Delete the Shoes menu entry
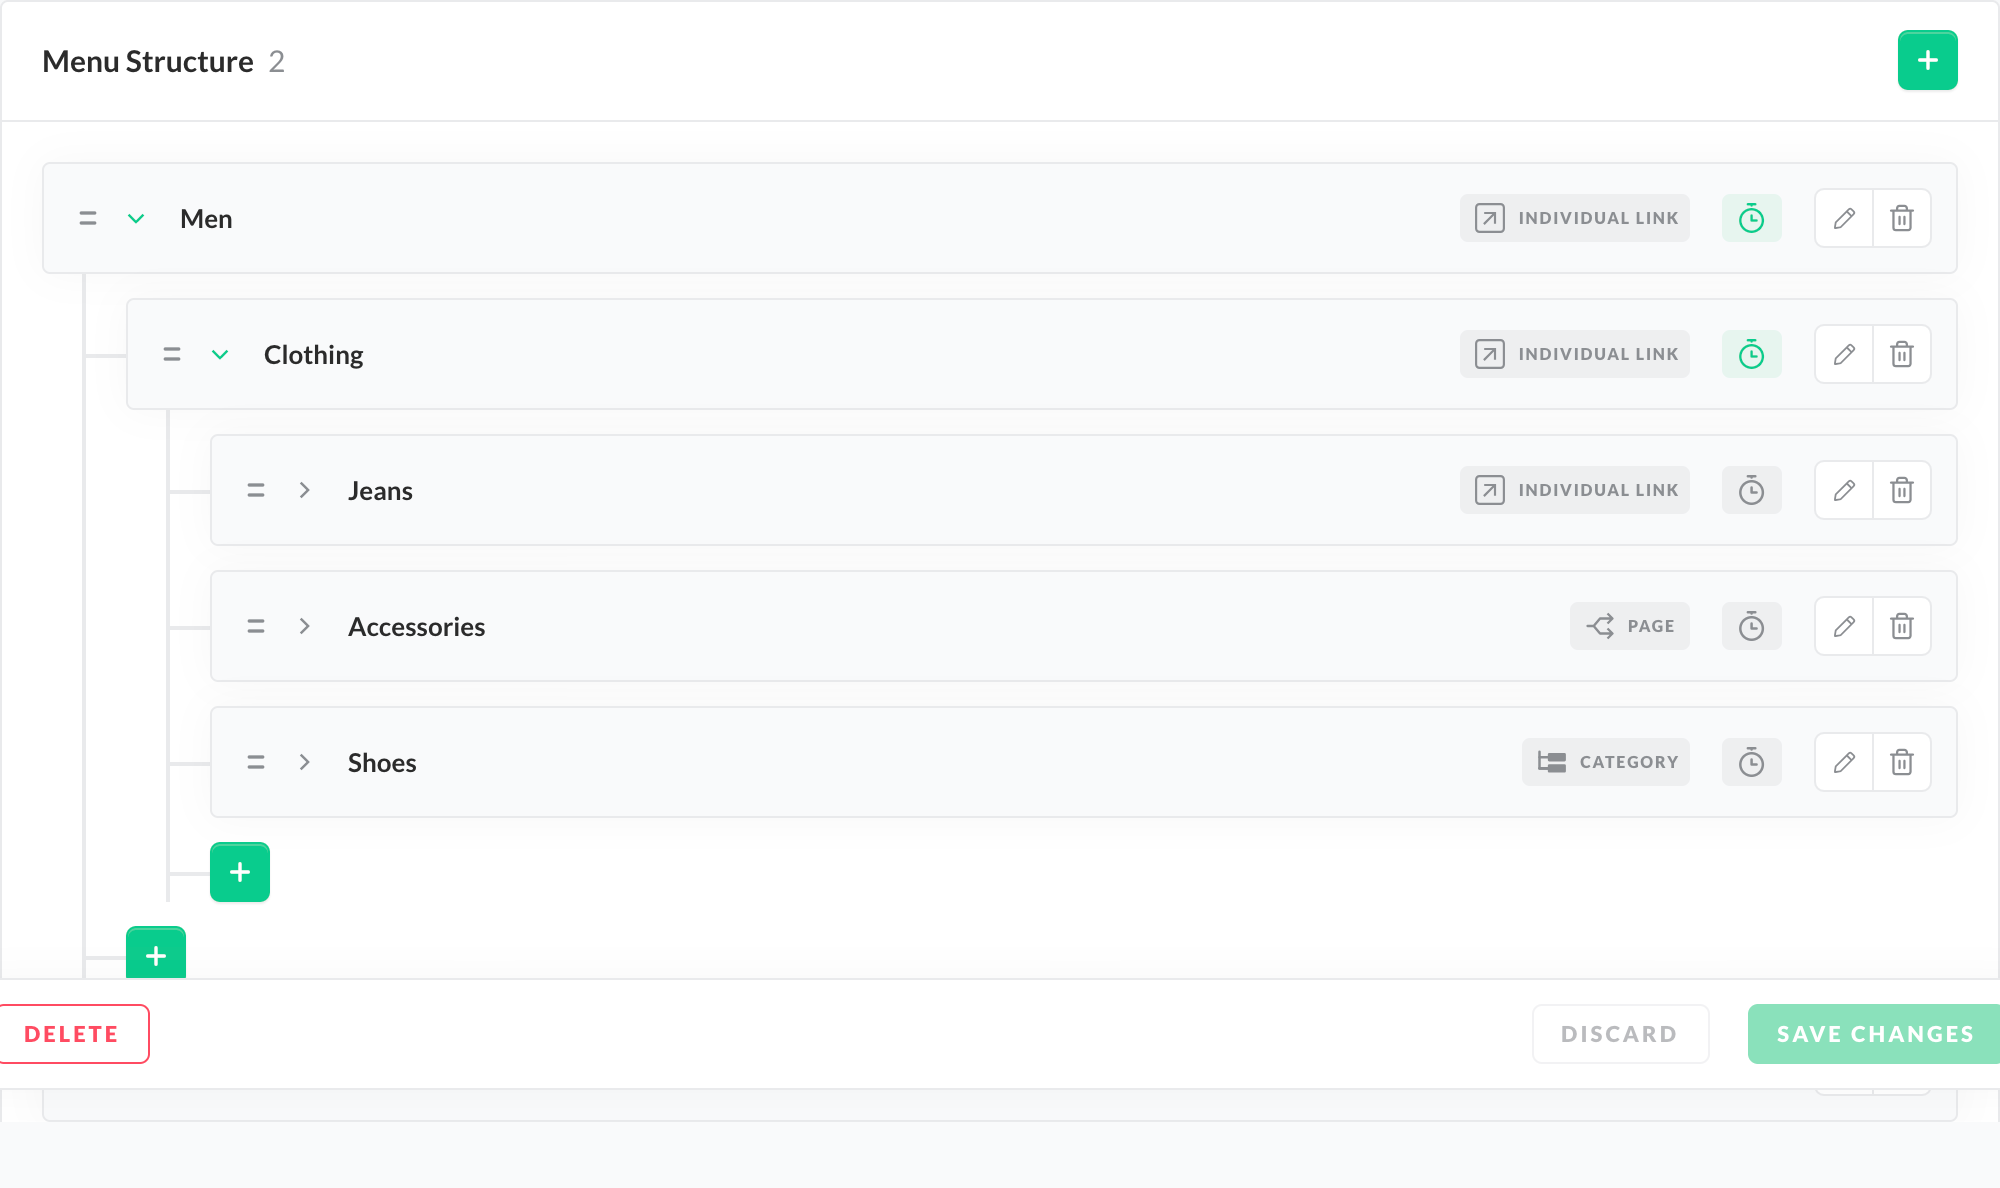 tap(1901, 762)
